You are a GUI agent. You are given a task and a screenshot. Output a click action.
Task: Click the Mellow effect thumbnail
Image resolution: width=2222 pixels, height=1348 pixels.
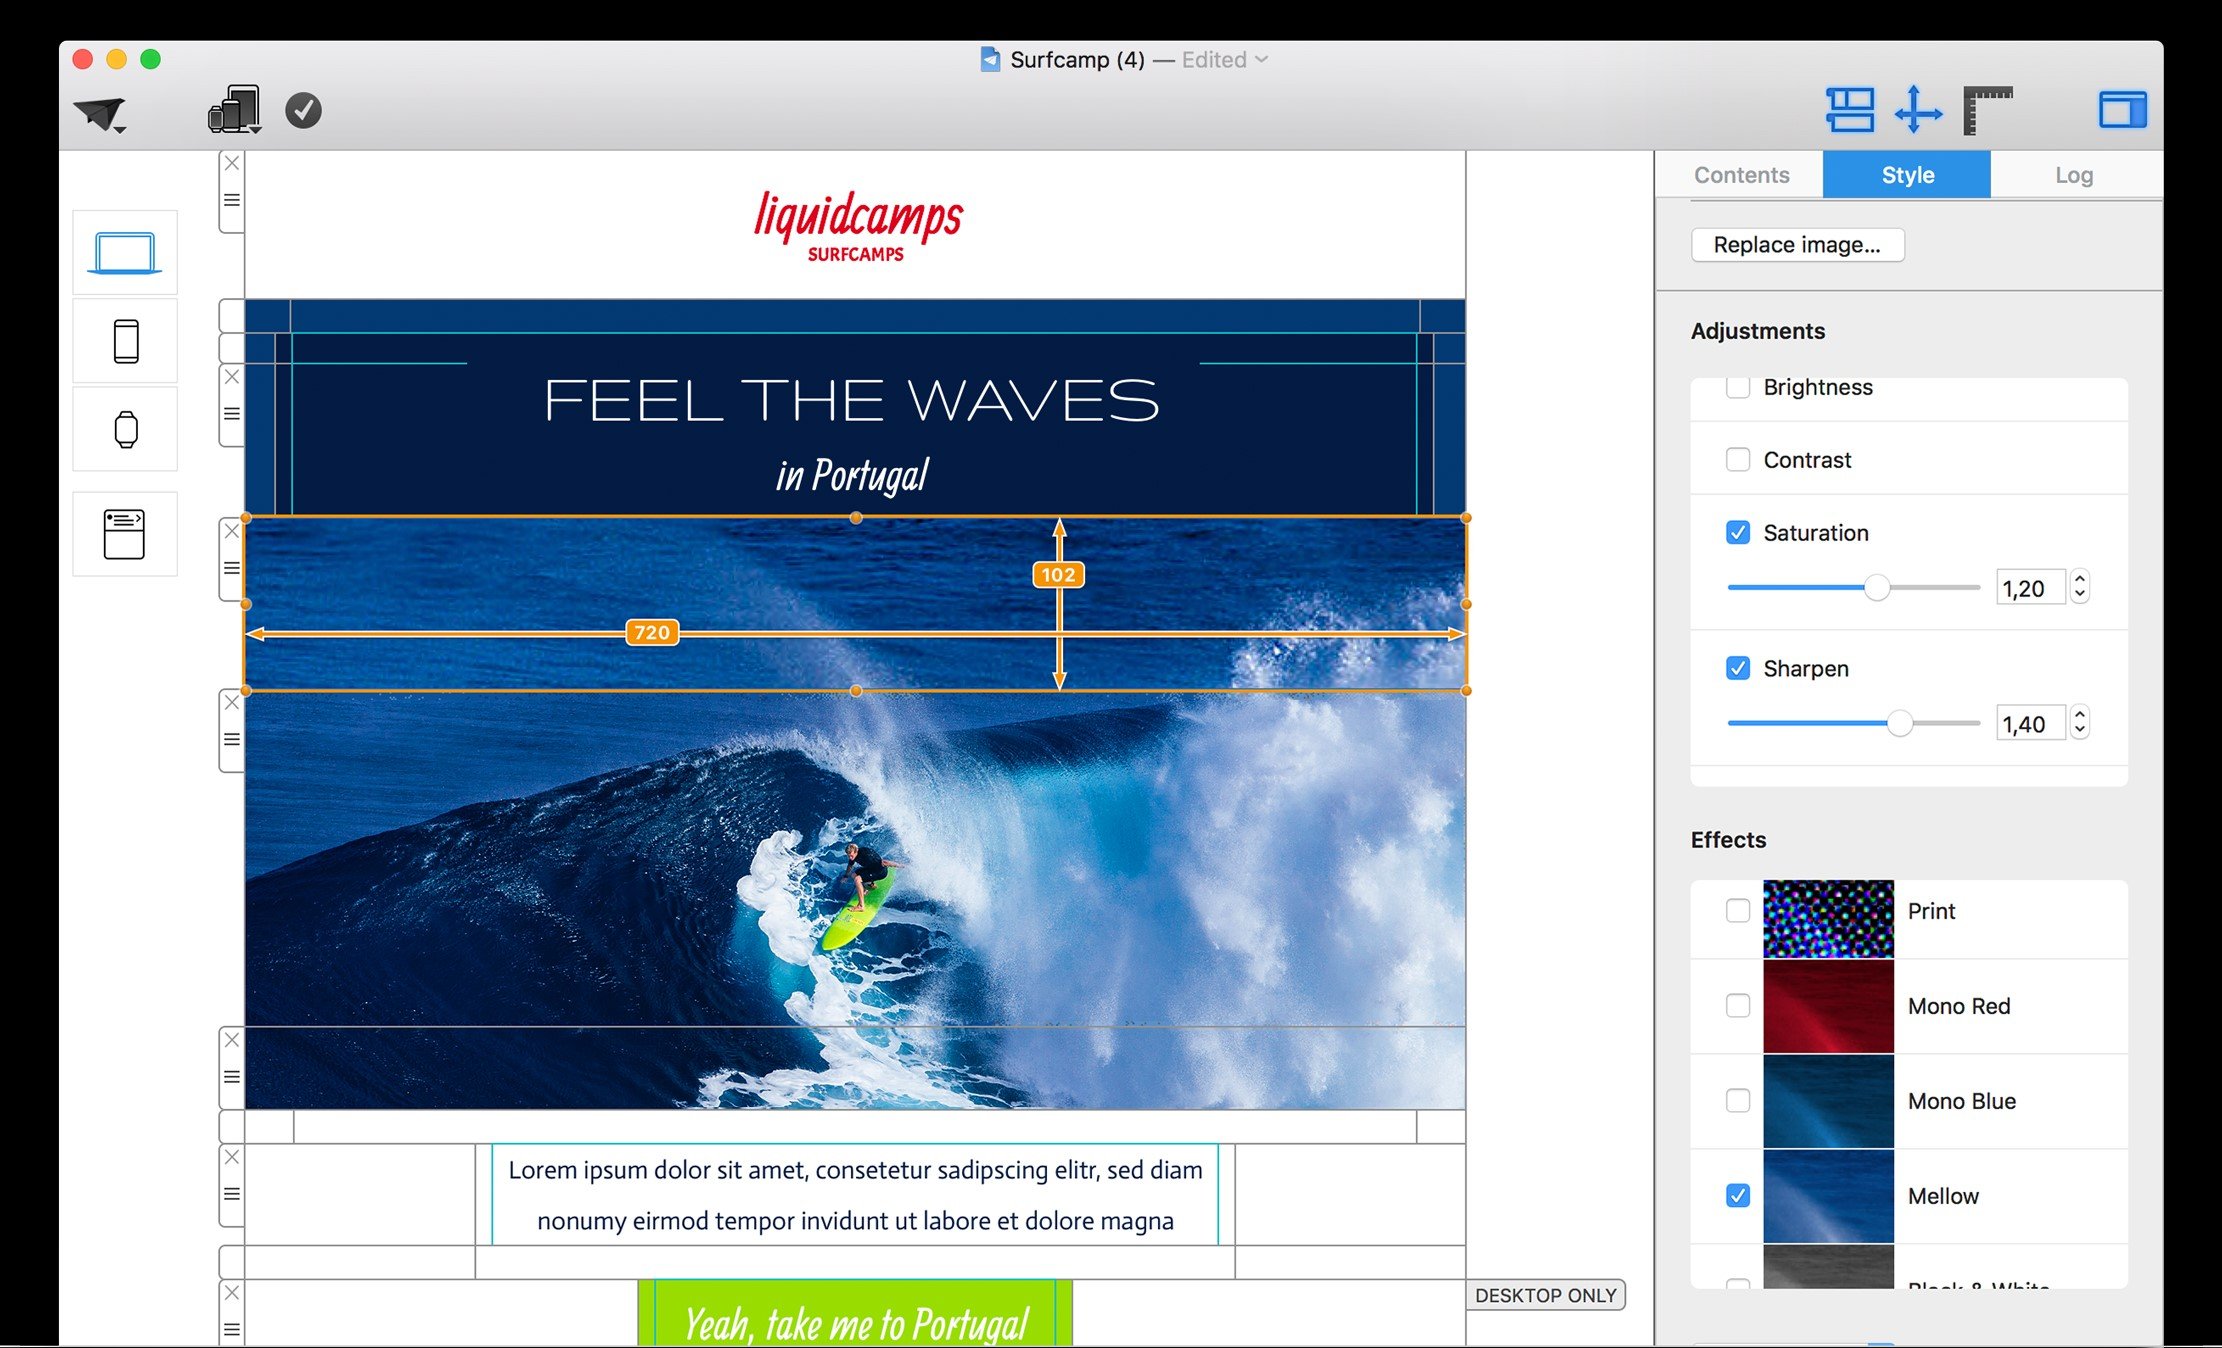1828,1197
